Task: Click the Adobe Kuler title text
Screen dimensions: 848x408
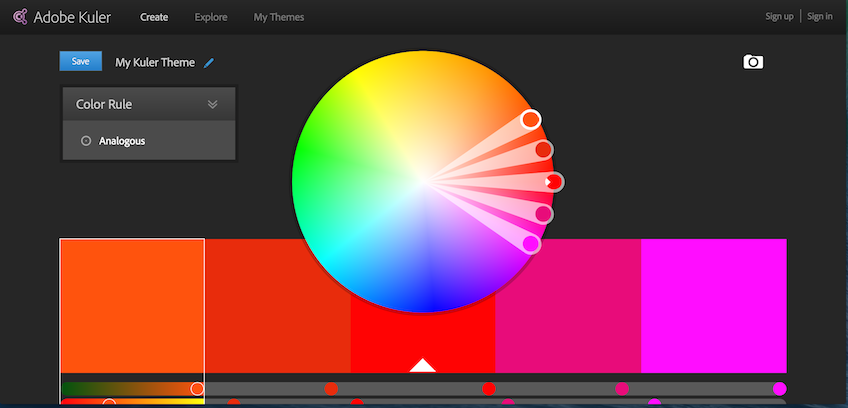Action: pos(72,17)
